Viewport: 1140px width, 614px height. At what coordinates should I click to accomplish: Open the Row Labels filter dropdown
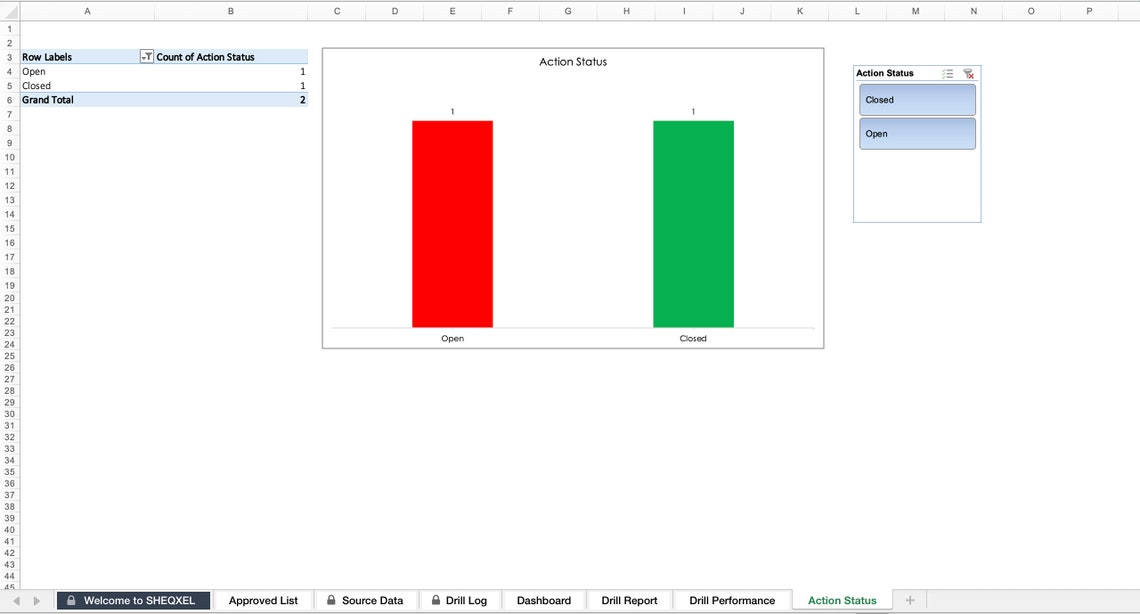(x=145, y=57)
